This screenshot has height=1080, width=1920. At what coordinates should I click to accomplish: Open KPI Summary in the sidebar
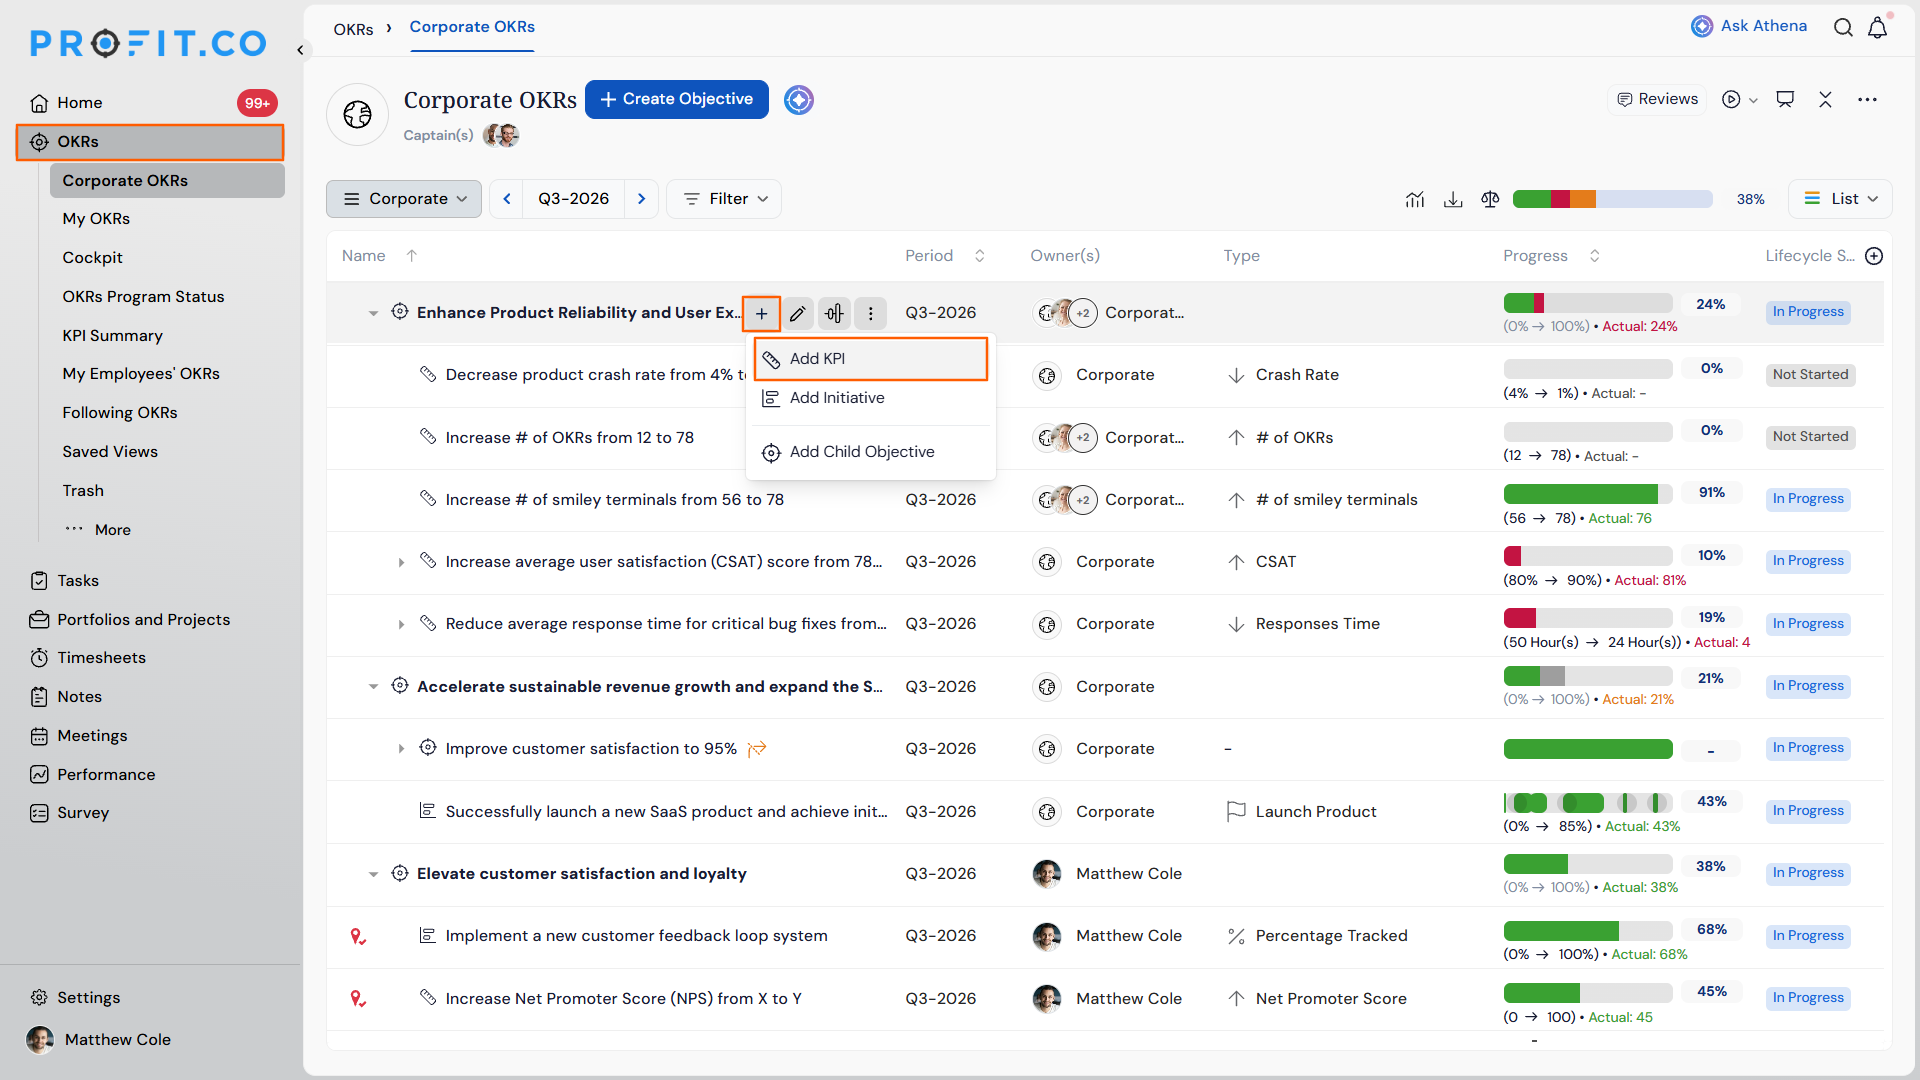[112, 336]
